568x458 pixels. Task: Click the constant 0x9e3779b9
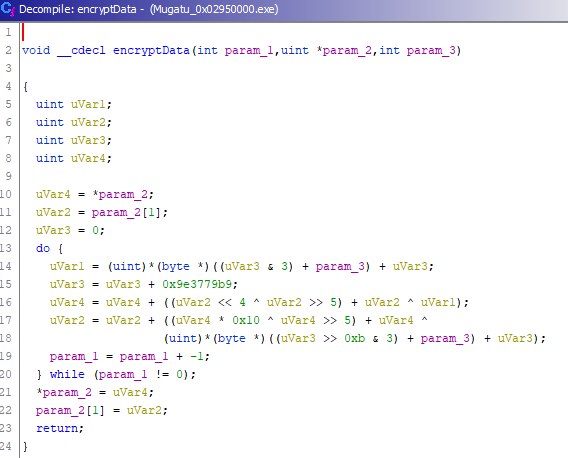pyautogui.click(x=197, y=284)
